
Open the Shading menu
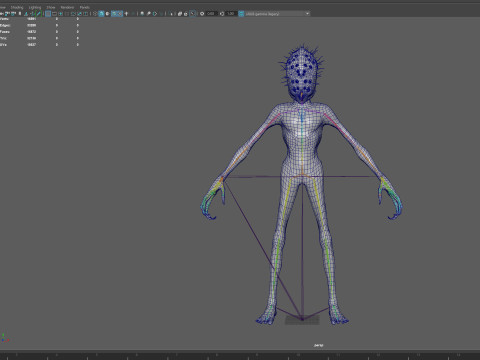(17, 7)
